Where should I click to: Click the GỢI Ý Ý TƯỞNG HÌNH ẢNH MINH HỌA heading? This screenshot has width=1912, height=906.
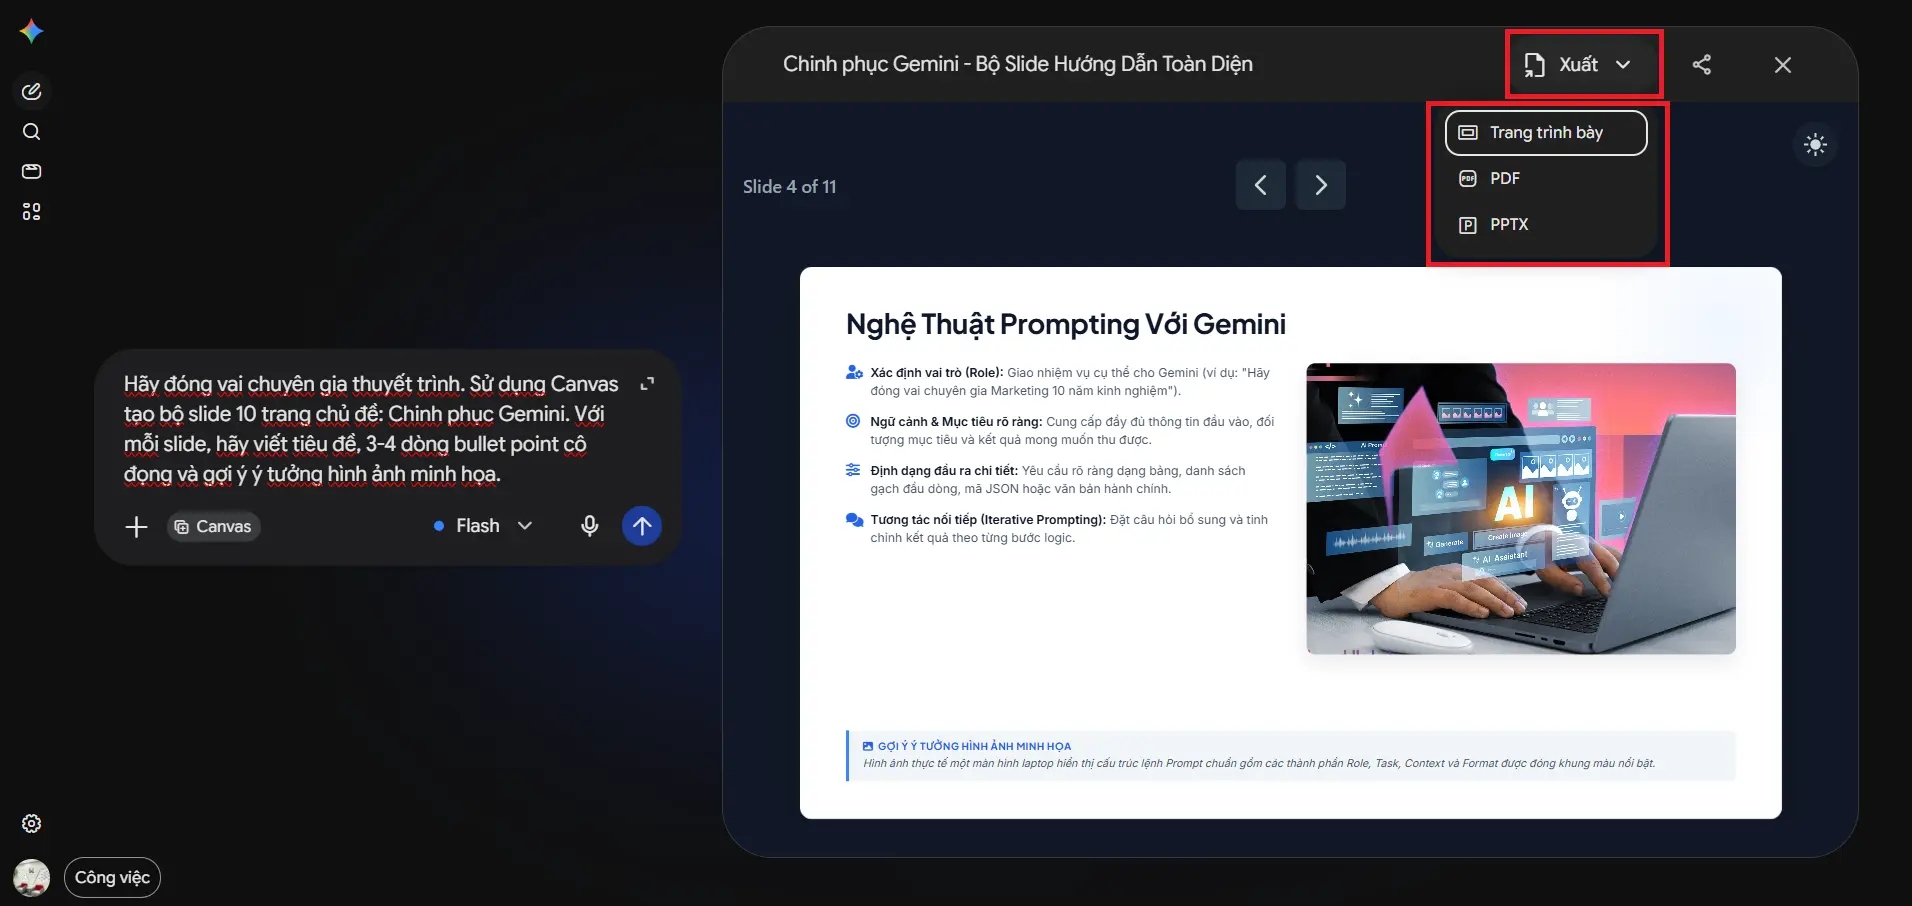pos(974,746)
